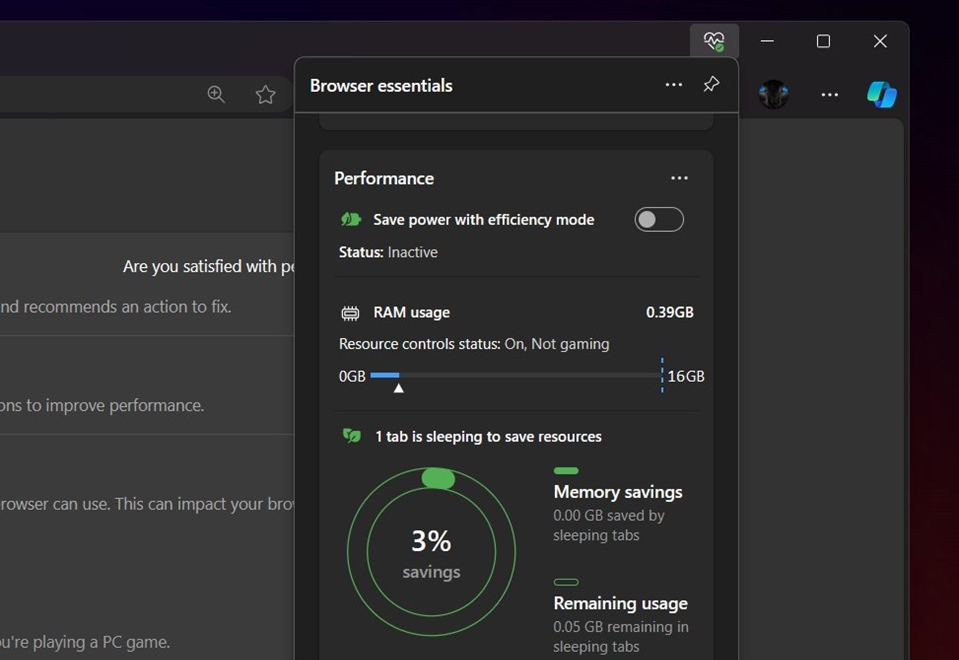The image size is (959, 660).
Task: Toggle Save power with efficiency mode
Action: pos(659,220)
